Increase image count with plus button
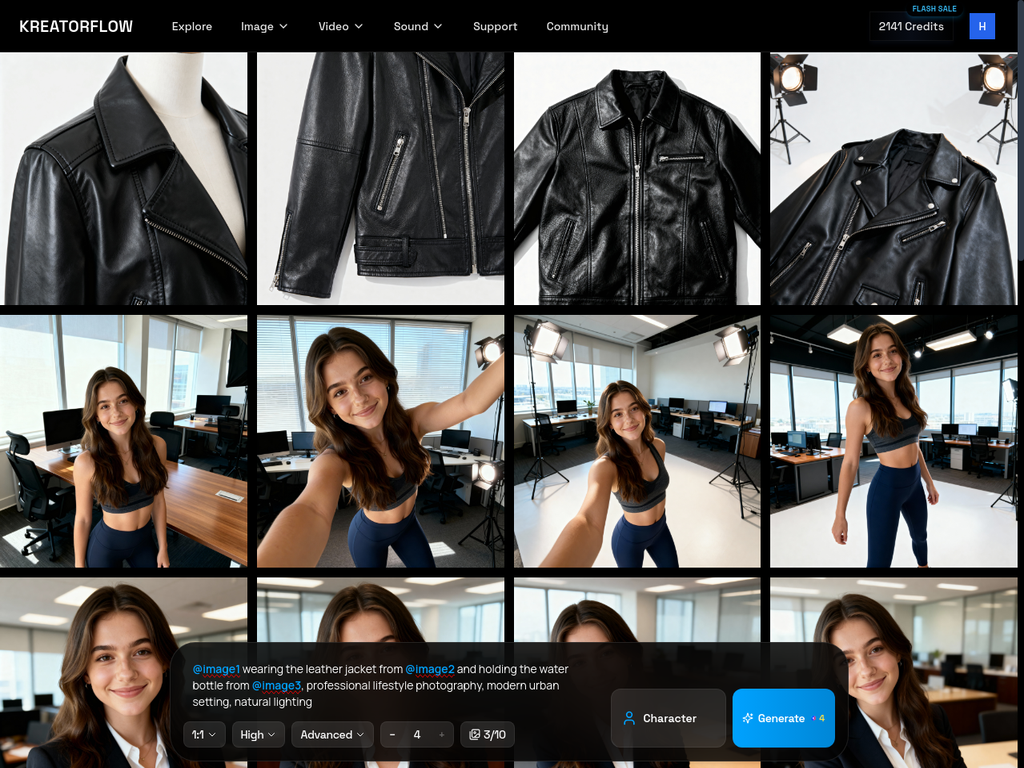Viewport: 1024px width, 768px height. 442,735
